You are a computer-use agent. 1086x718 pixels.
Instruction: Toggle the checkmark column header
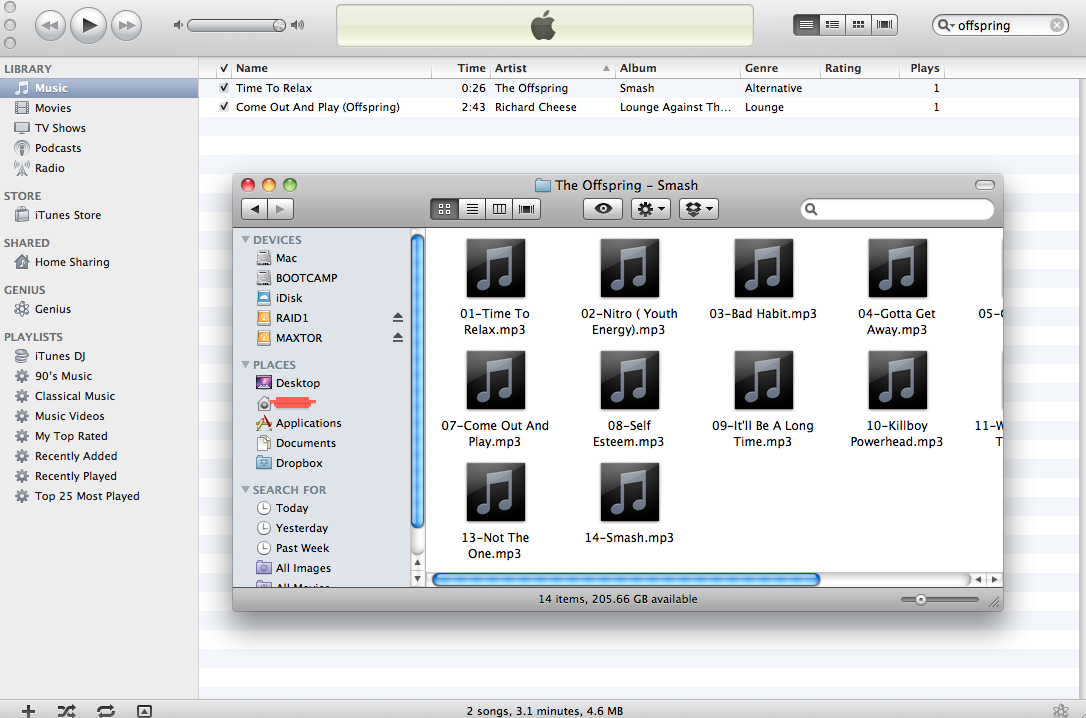point(224,68)
